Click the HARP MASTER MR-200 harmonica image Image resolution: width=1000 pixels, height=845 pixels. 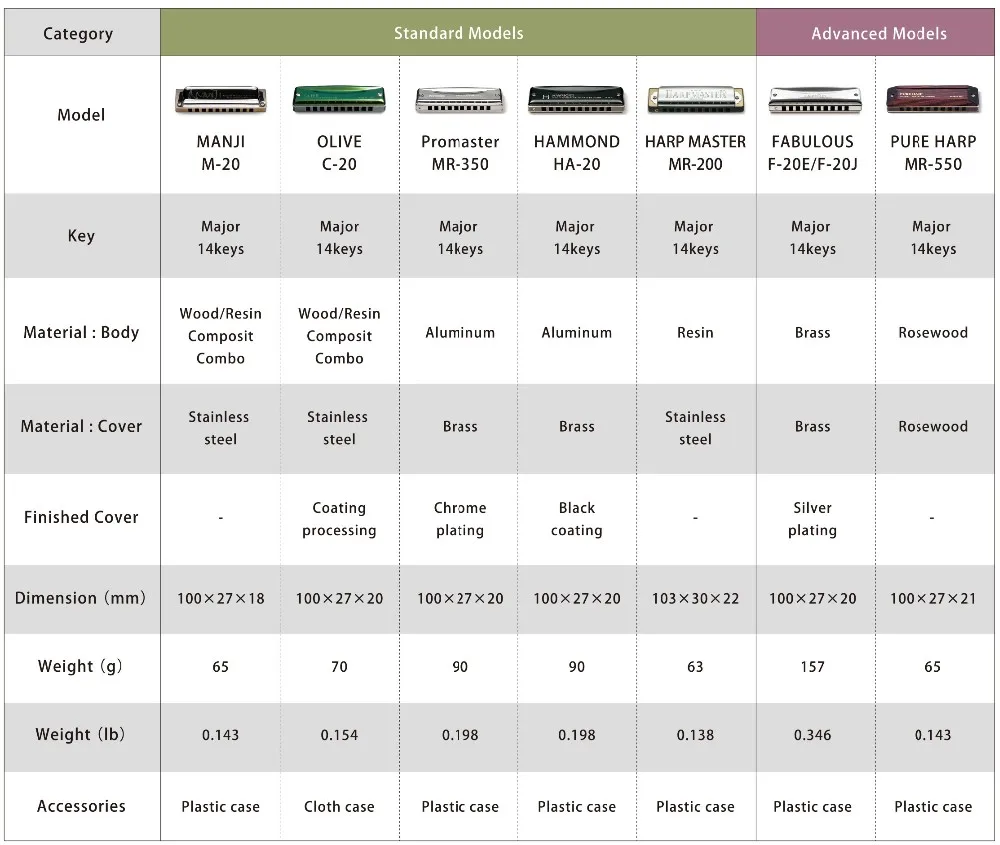(695, 100)
